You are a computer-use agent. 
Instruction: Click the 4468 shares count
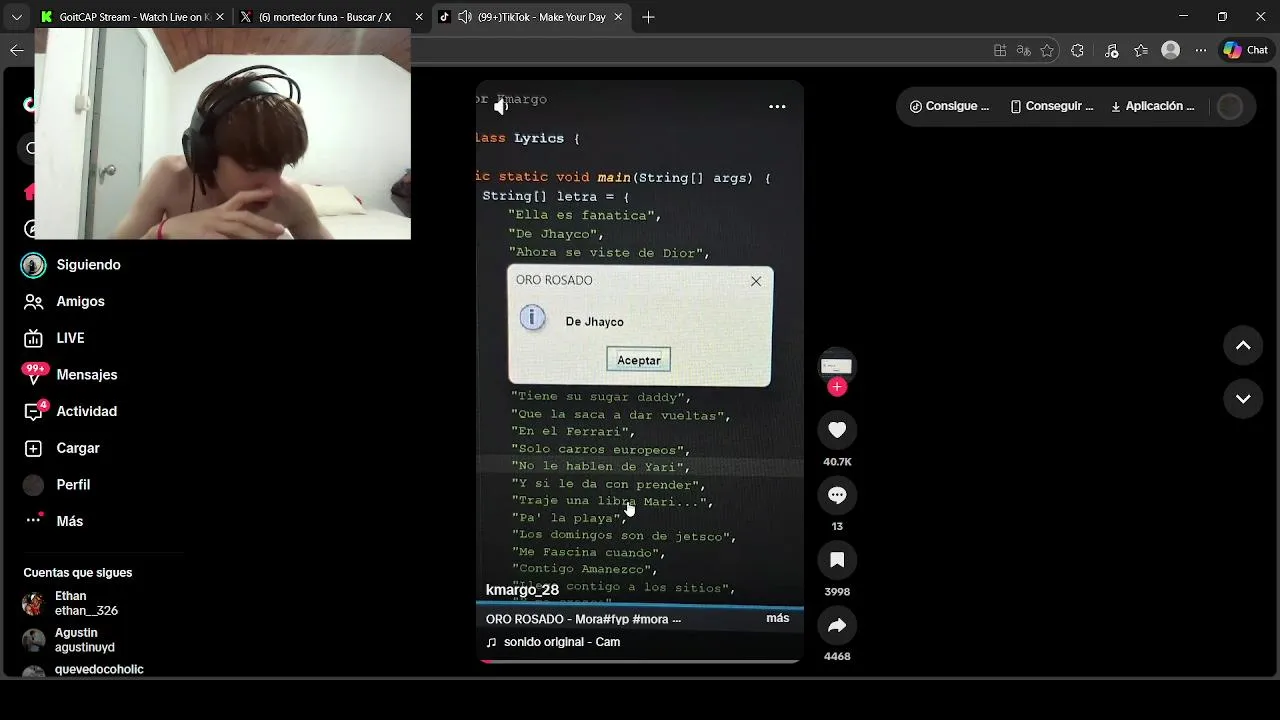[837, 657]
